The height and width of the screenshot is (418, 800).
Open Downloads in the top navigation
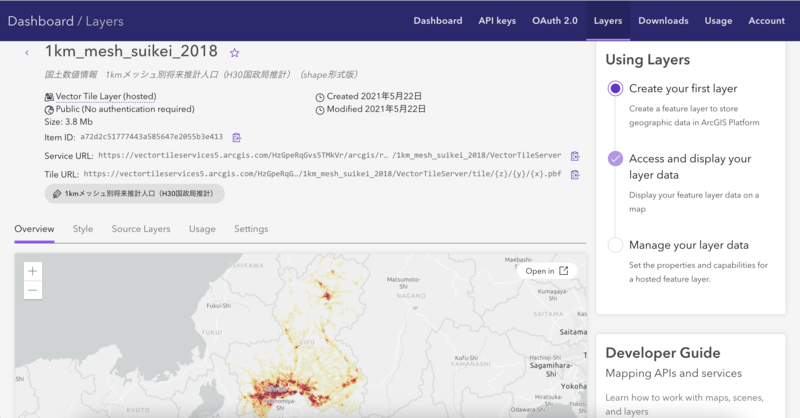(x=663, y=21)
